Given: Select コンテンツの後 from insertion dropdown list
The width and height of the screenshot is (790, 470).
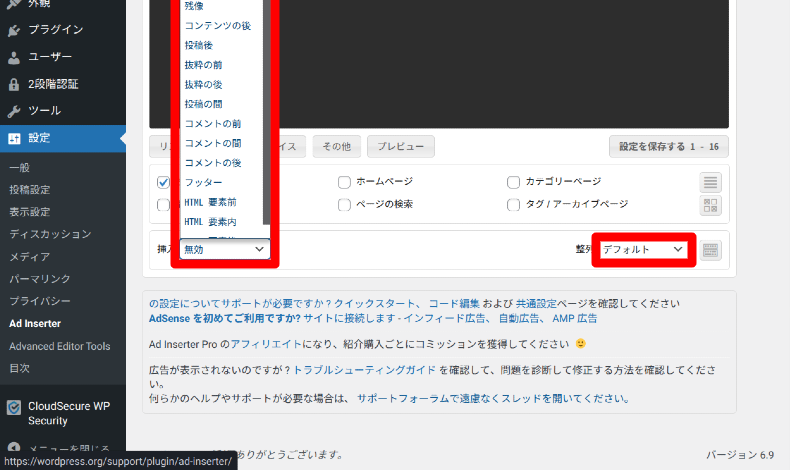Looking at the screenshot, I should 218,26.
